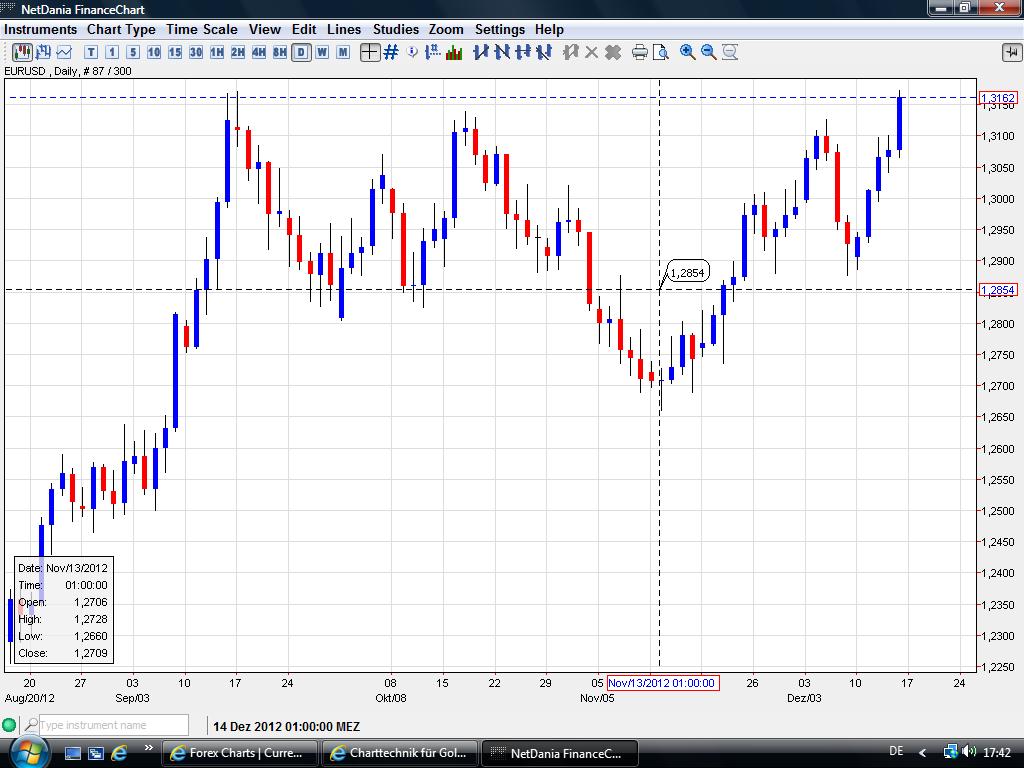Switch to 10 minute time scale
This screenshot has height=768, width=1024.
pyautogui.click(x=153, y=52)
